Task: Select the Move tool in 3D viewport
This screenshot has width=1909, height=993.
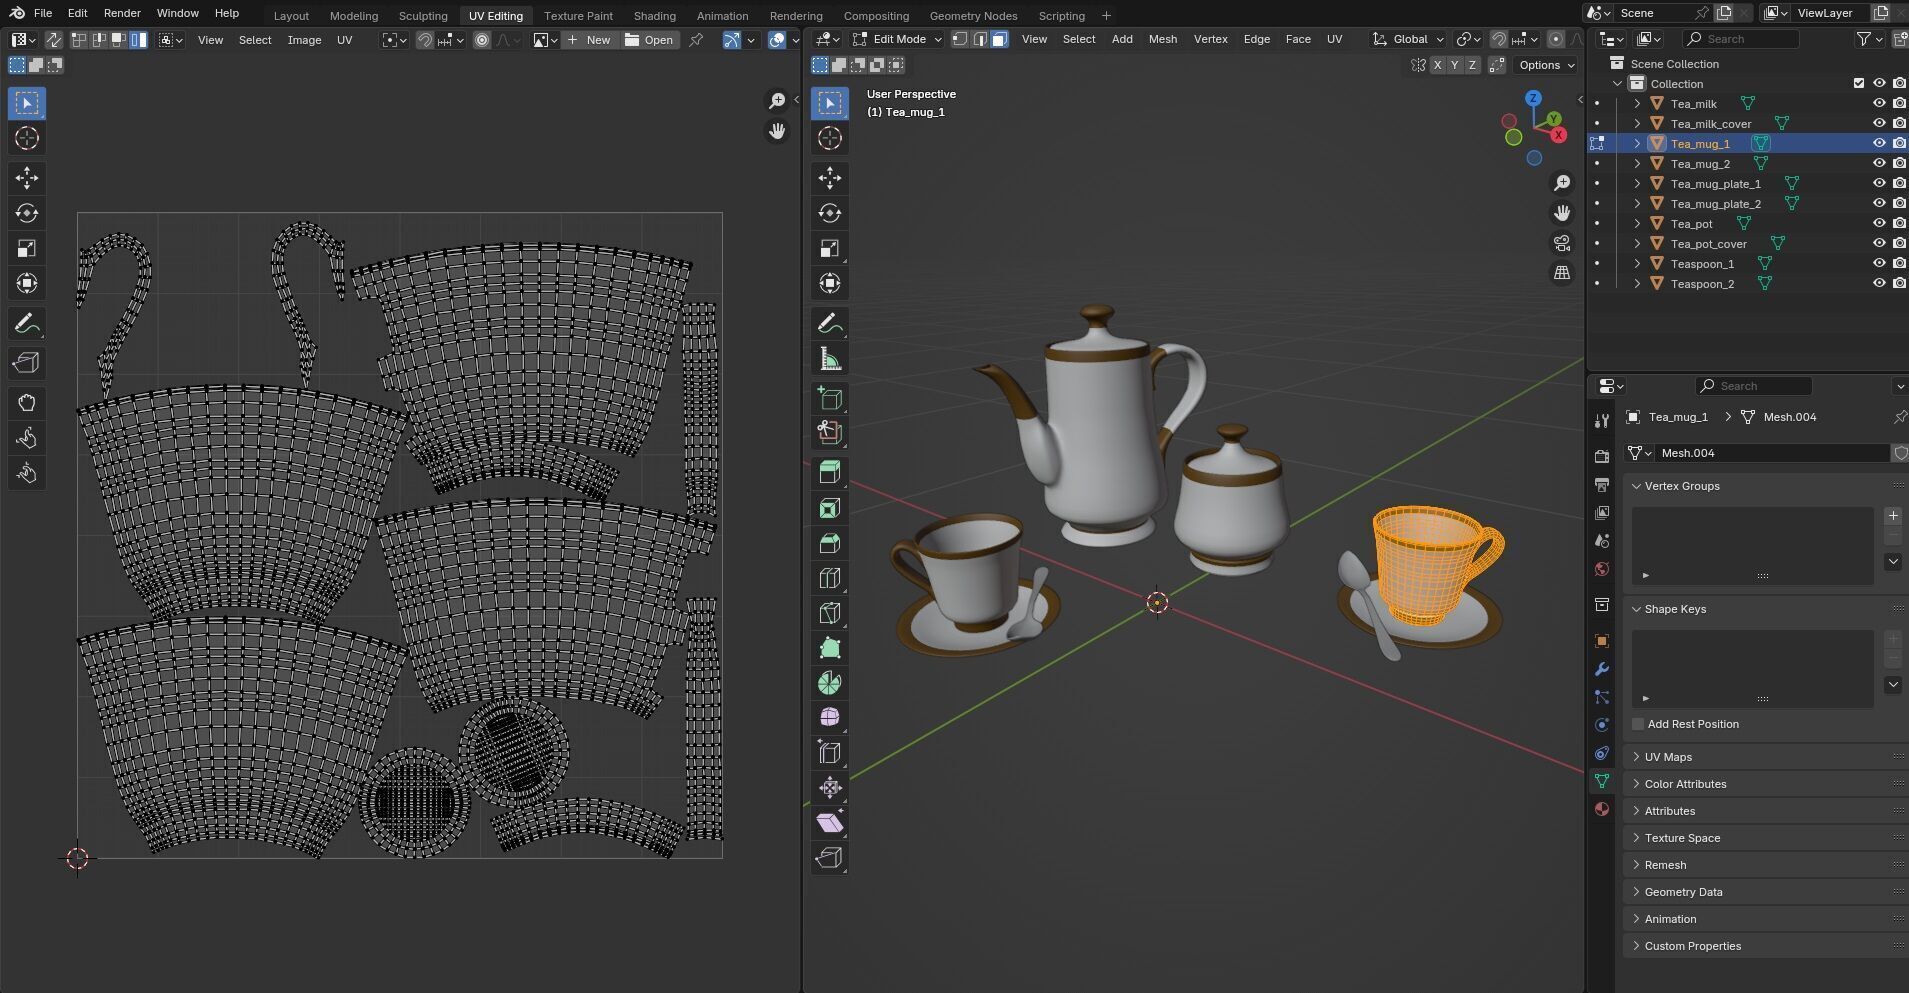Action: click(x=830, y=178)
